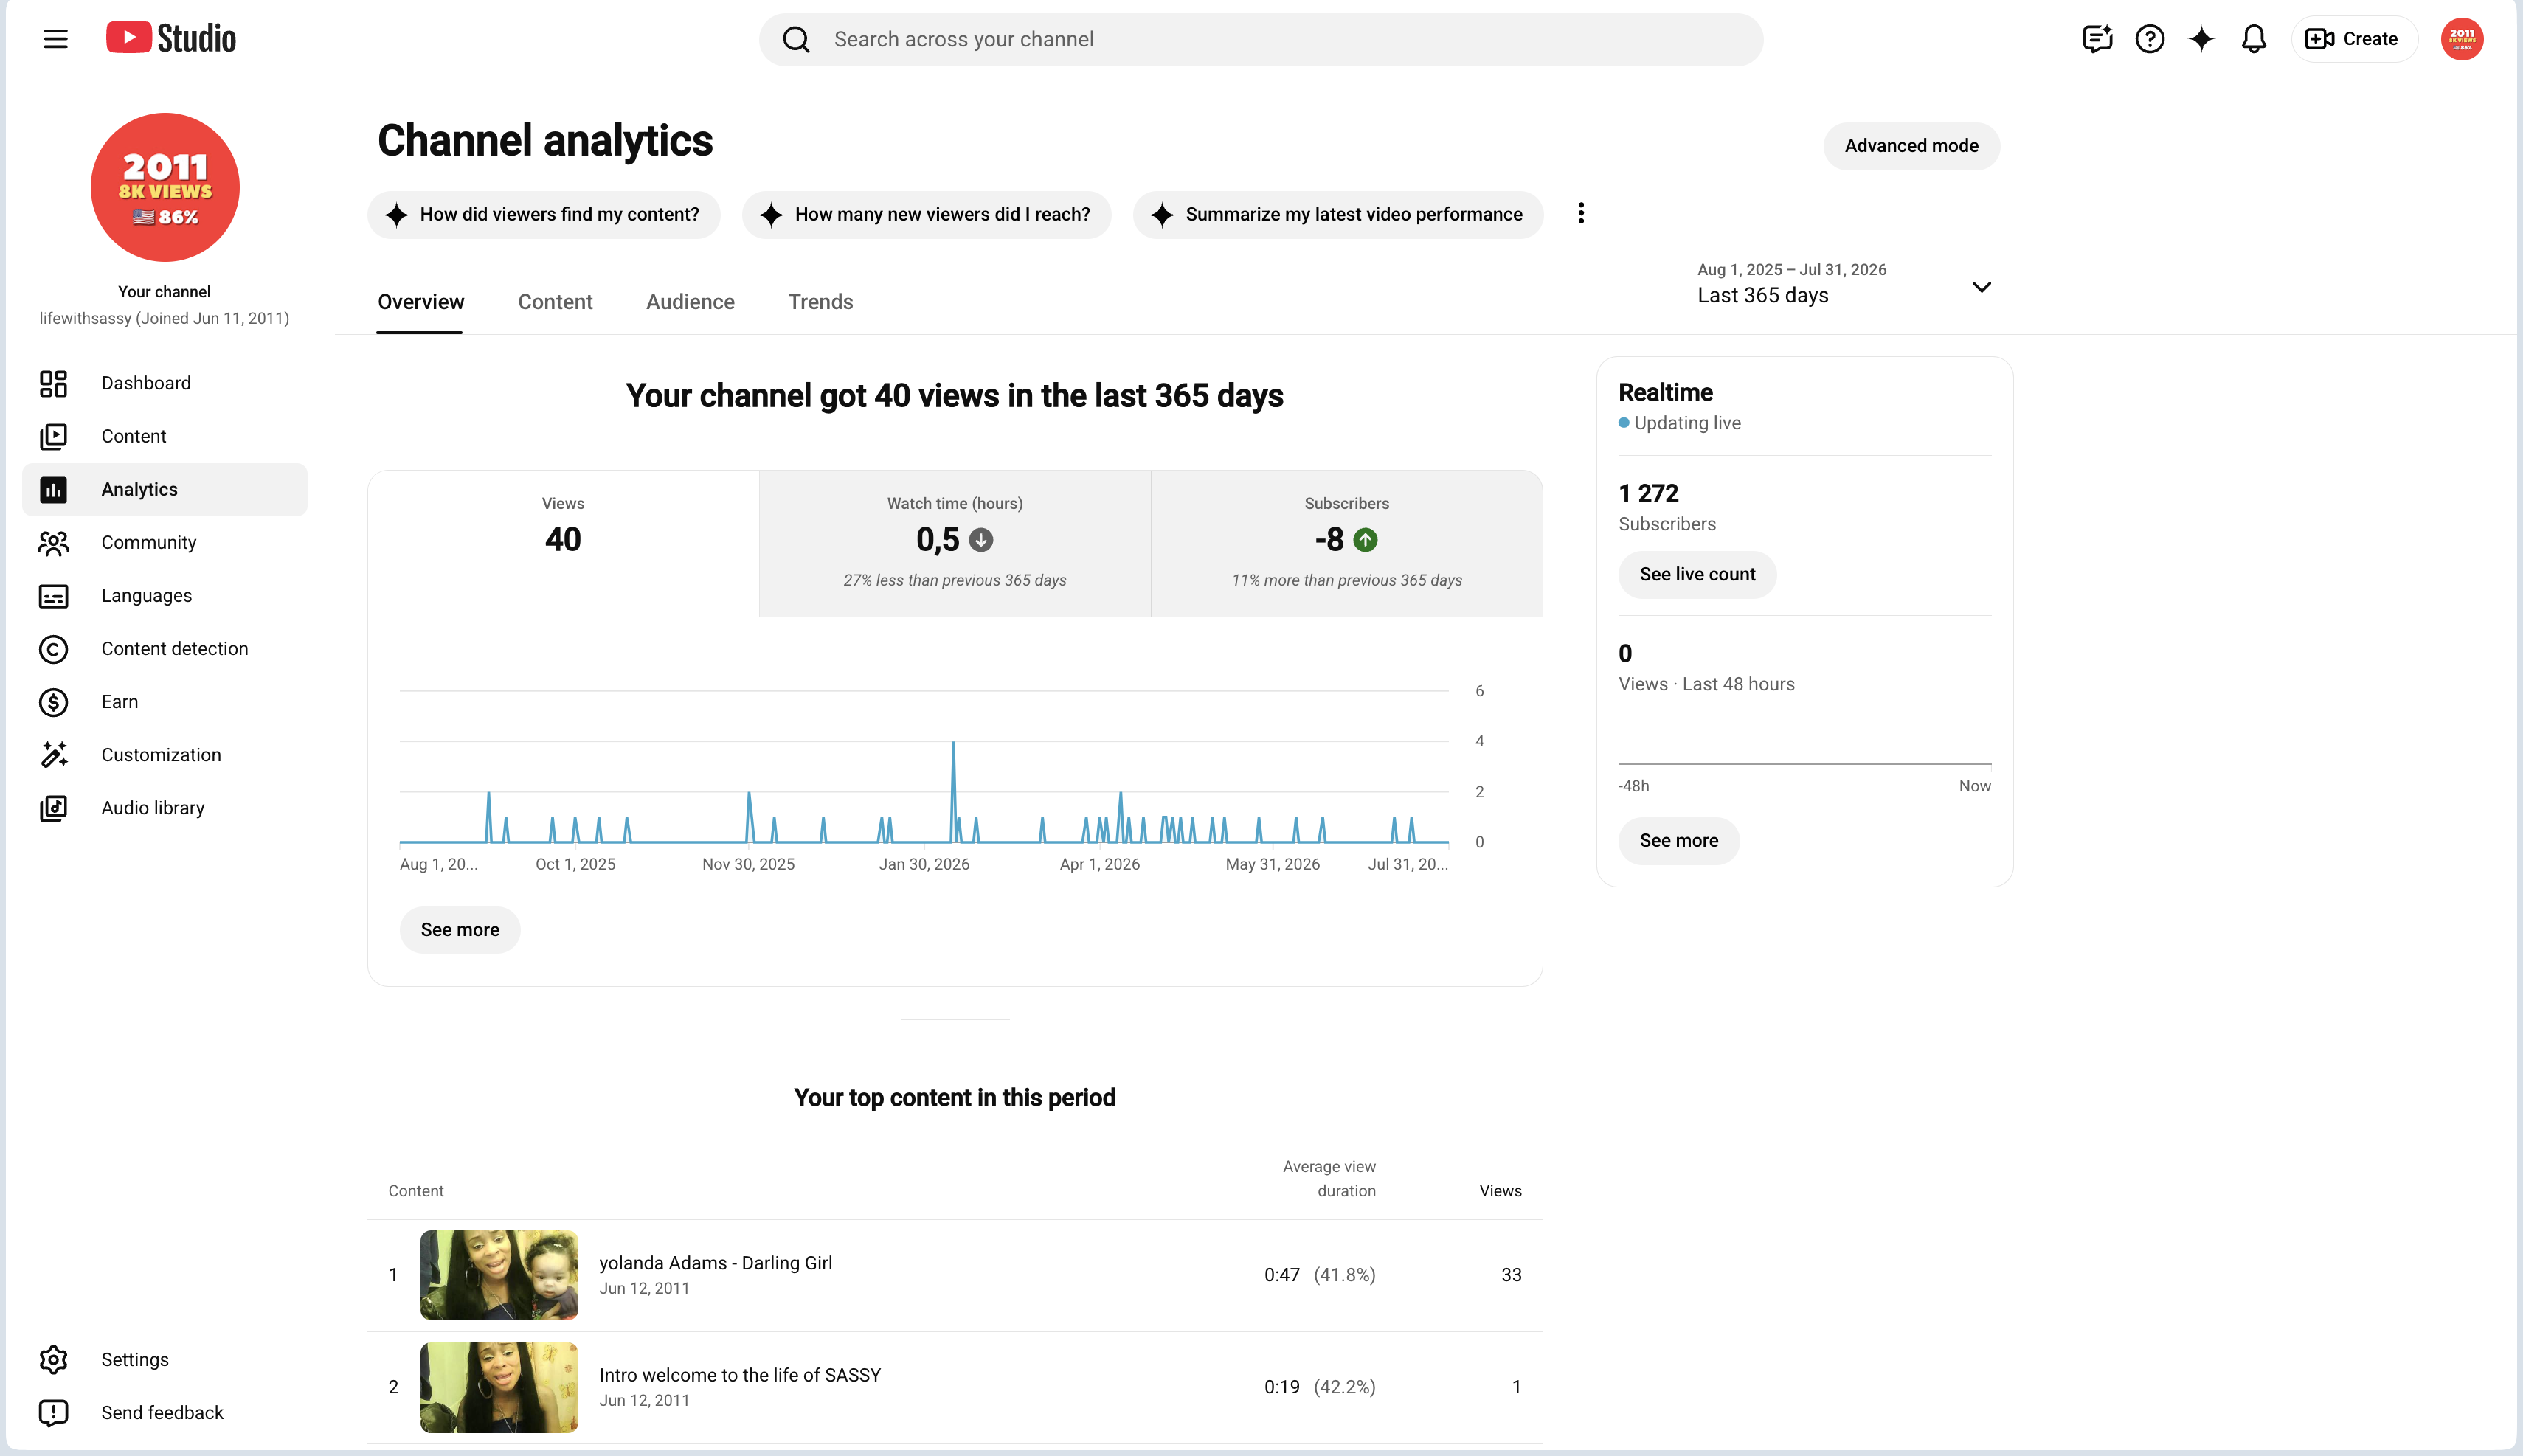Click Summarize my latest video performance
Image resolution: width=2523 pixels, height=1456 pixels.
1337,214
